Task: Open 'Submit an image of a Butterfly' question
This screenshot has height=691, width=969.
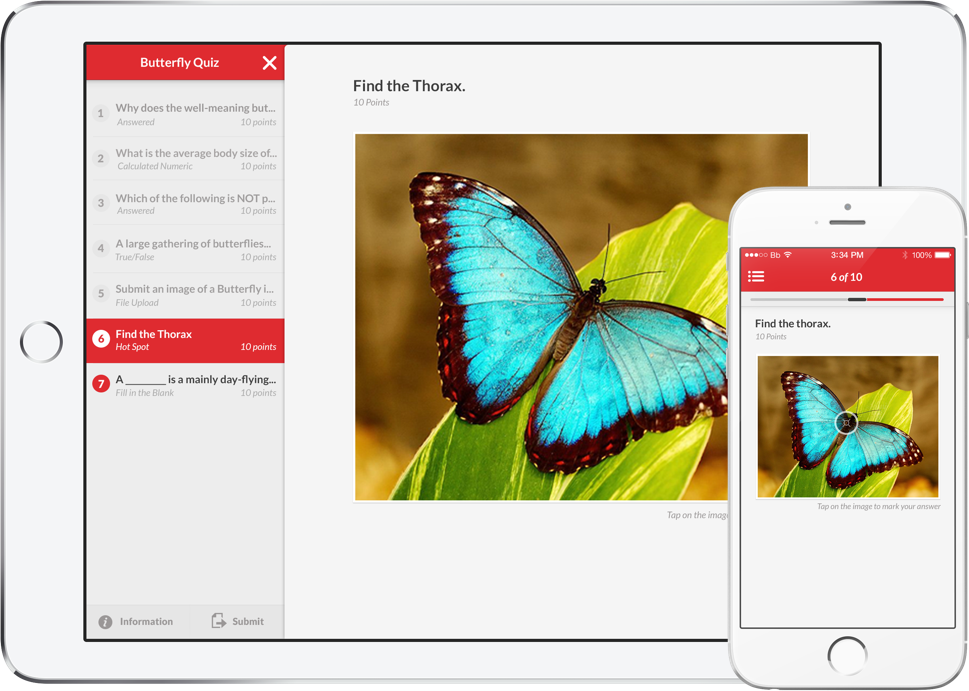Action: pyautogui.click(x=195, y=295)
